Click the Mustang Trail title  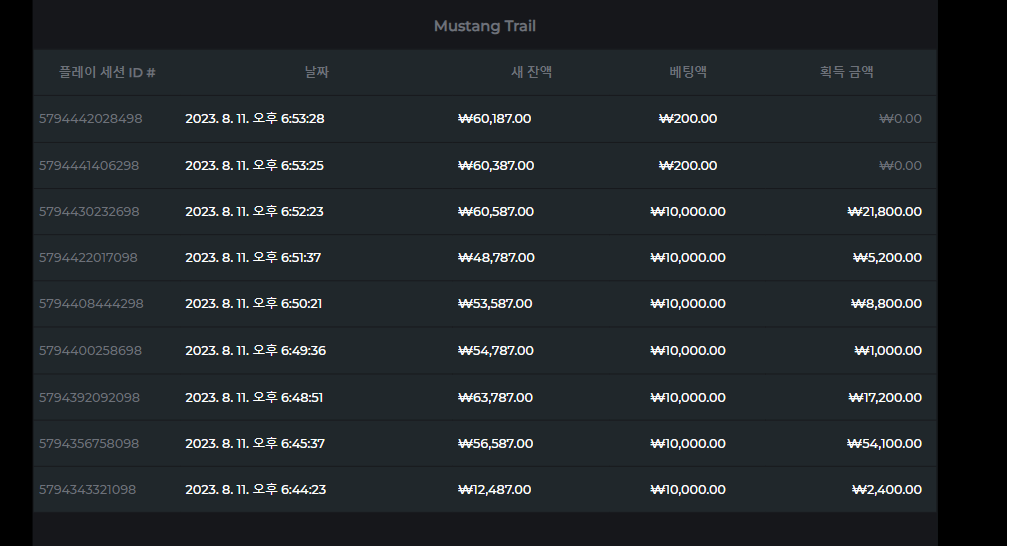click(485, 26)
